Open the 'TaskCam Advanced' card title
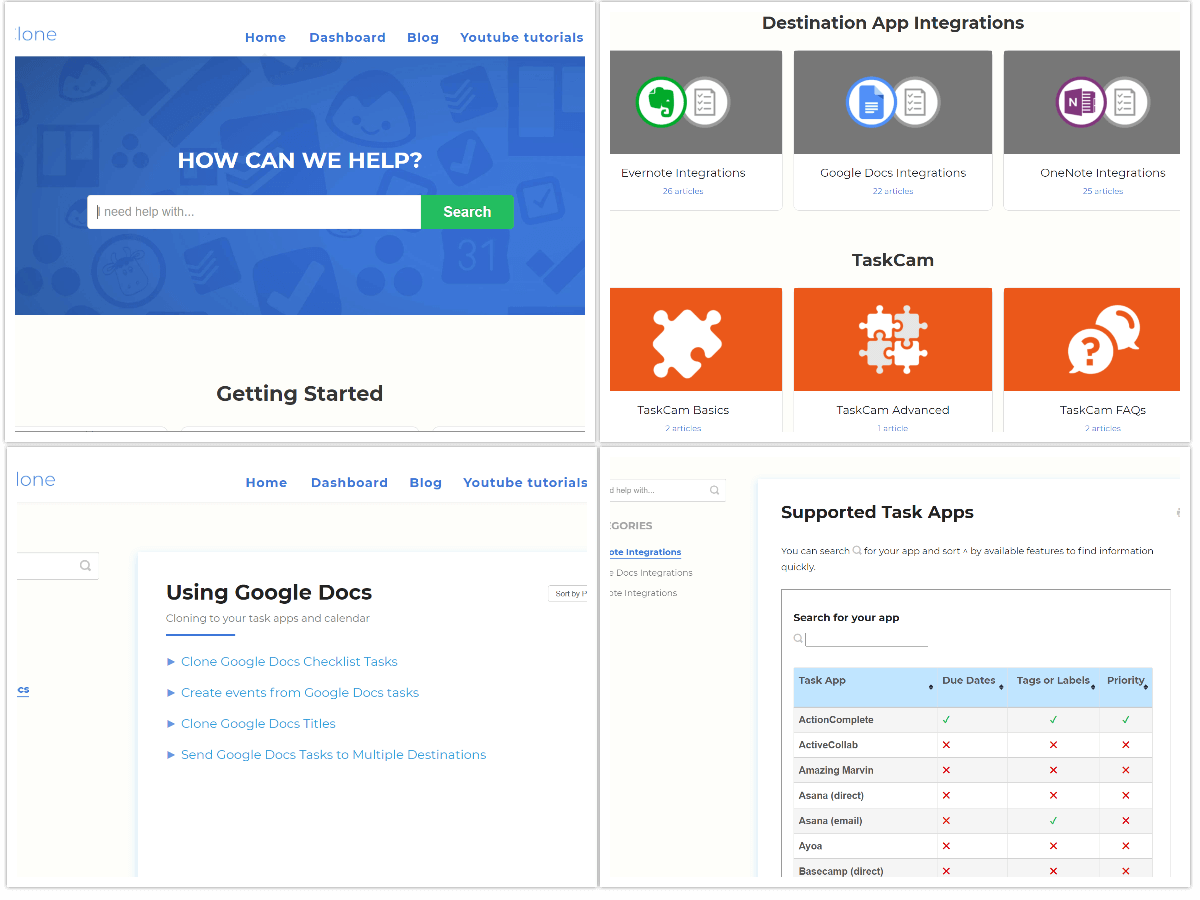This screenshot has width=1200, height=900. 893,410
